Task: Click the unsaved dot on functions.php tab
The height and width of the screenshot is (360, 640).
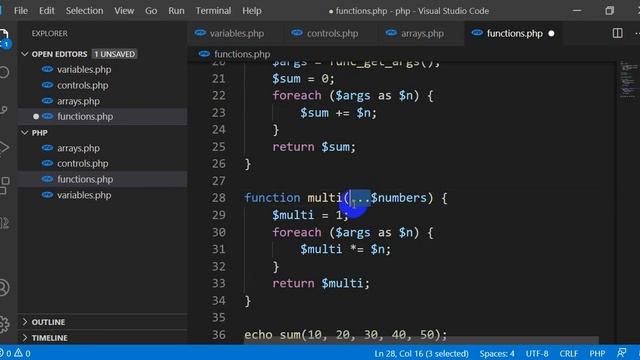Action: [x=551, y=33]
